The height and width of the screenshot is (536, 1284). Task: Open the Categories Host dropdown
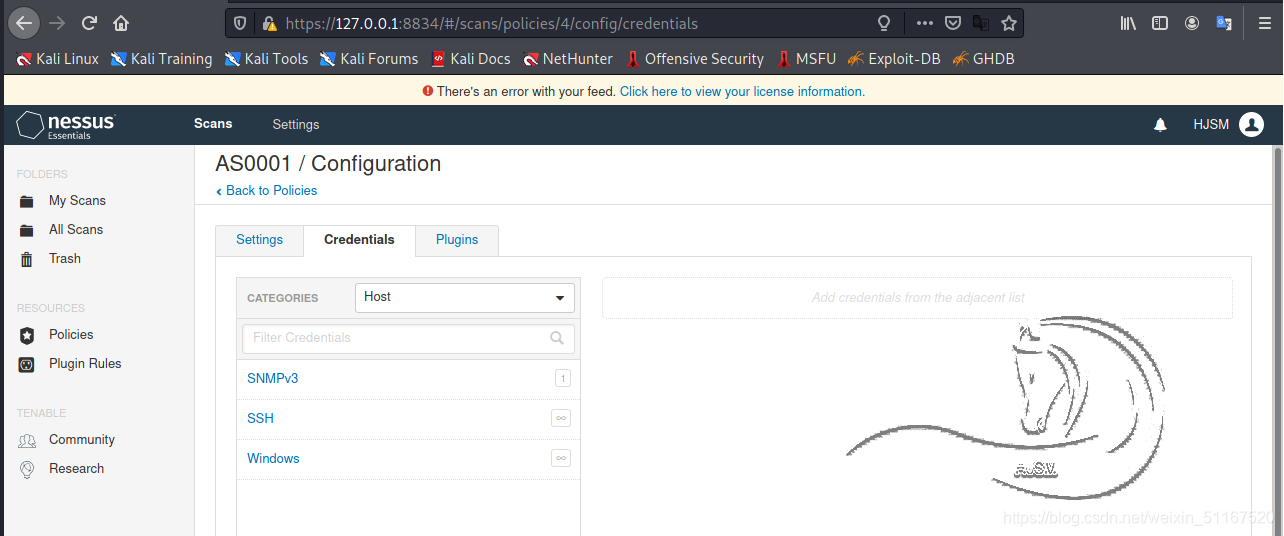(465, 298)
